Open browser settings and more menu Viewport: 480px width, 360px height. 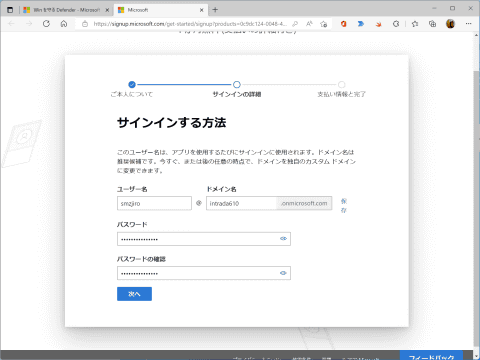tap(468, 24)
